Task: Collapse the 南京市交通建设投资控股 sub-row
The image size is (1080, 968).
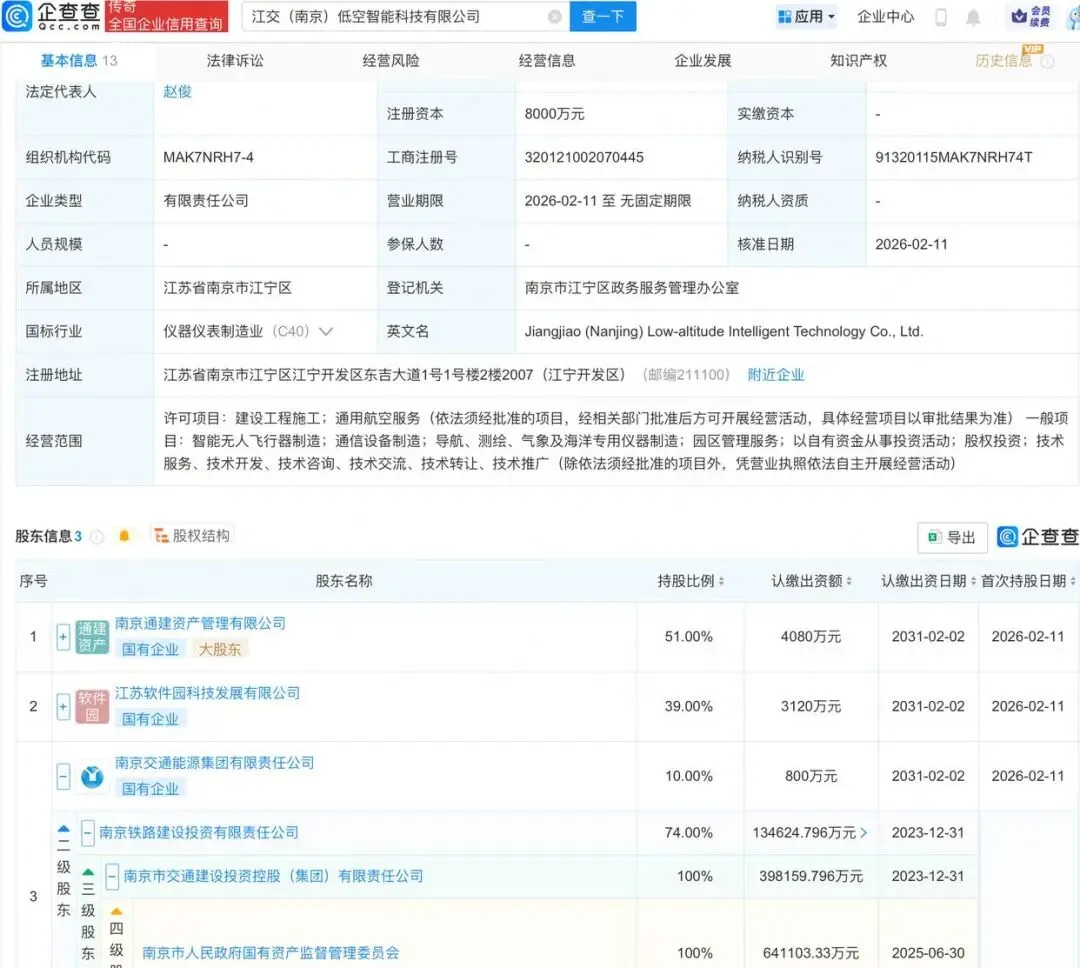Action: click(112, 876)
